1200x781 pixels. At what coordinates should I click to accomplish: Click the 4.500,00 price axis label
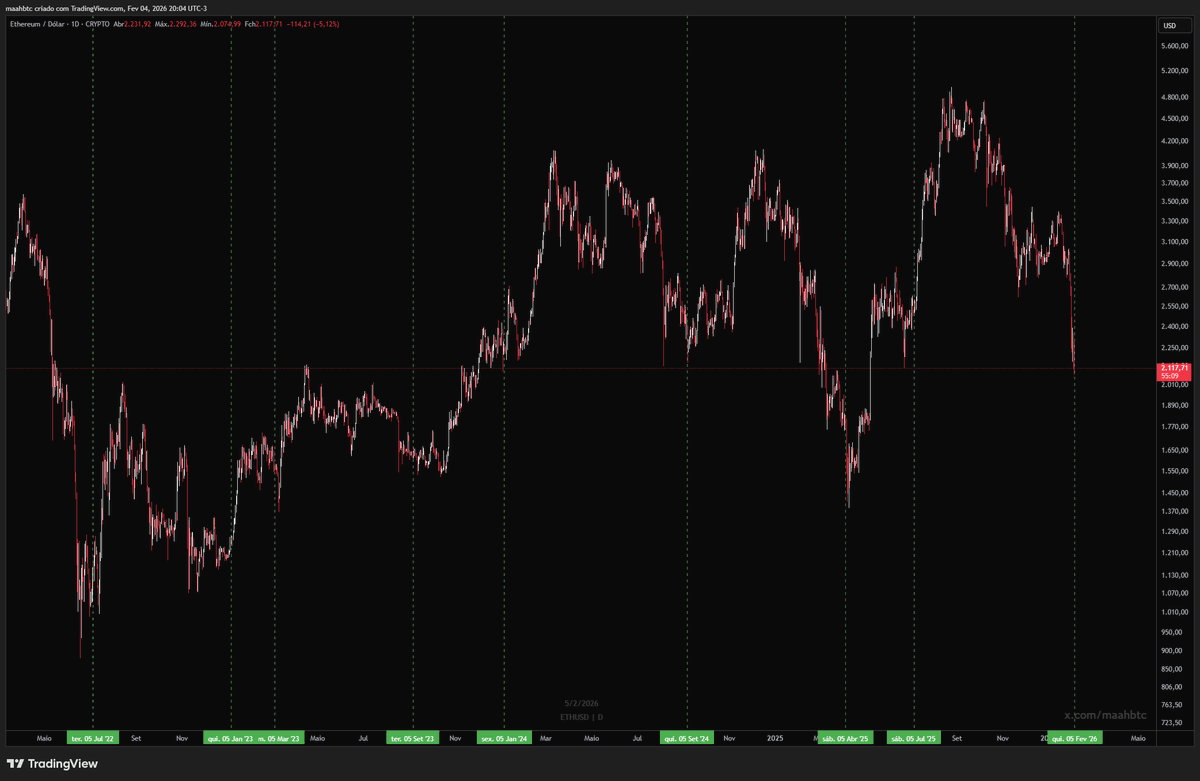[1174, 119]
